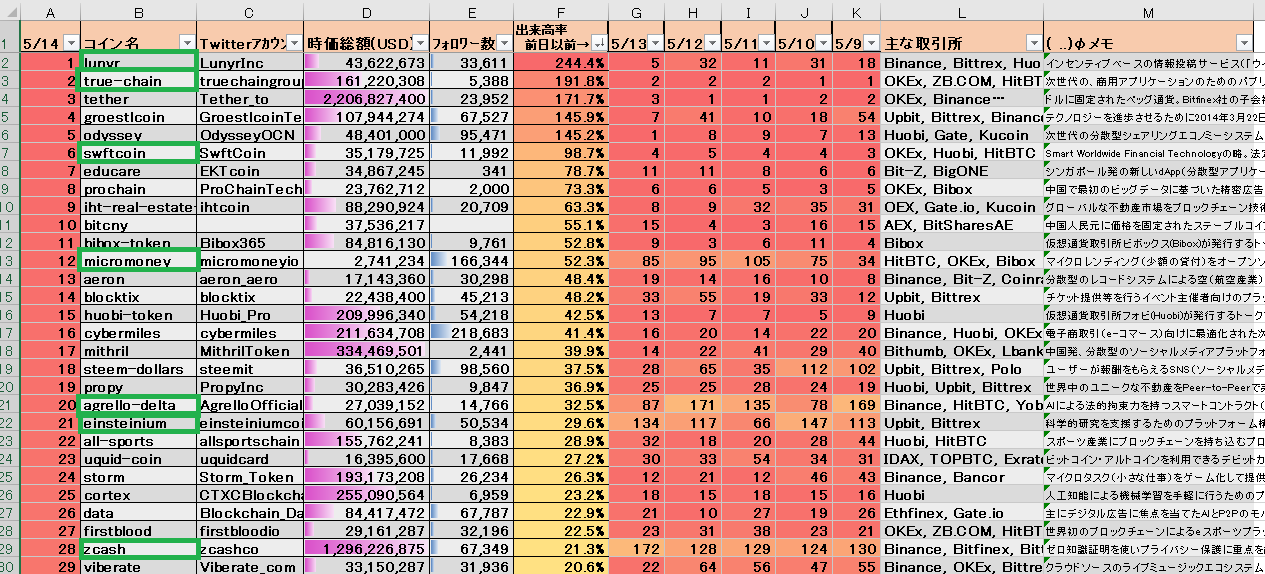Select the zcash coin name cell
The image size is (1265, 574).
point(137,549)
